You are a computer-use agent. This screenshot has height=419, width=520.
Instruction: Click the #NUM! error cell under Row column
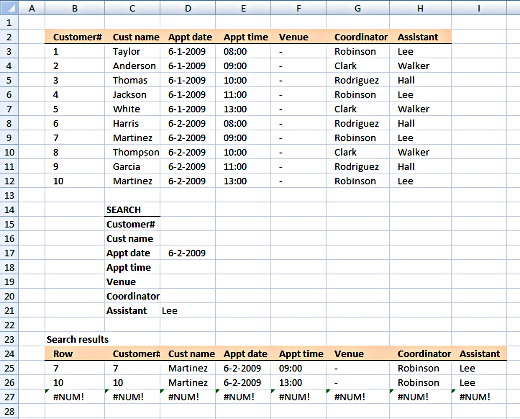coord(75,397)
